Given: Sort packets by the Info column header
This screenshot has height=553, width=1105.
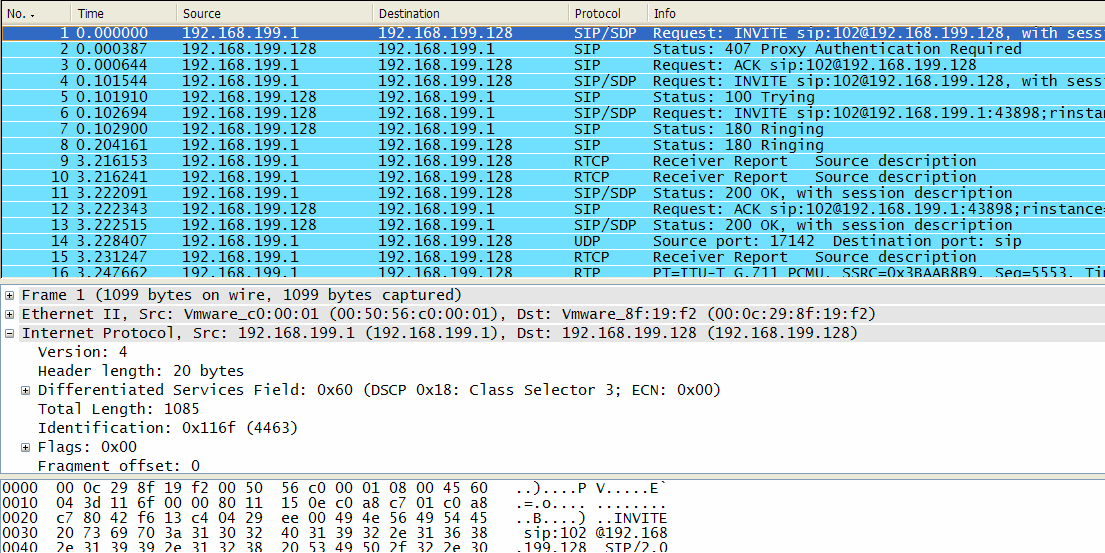Looking at the screenshot, I should (876, 13).
